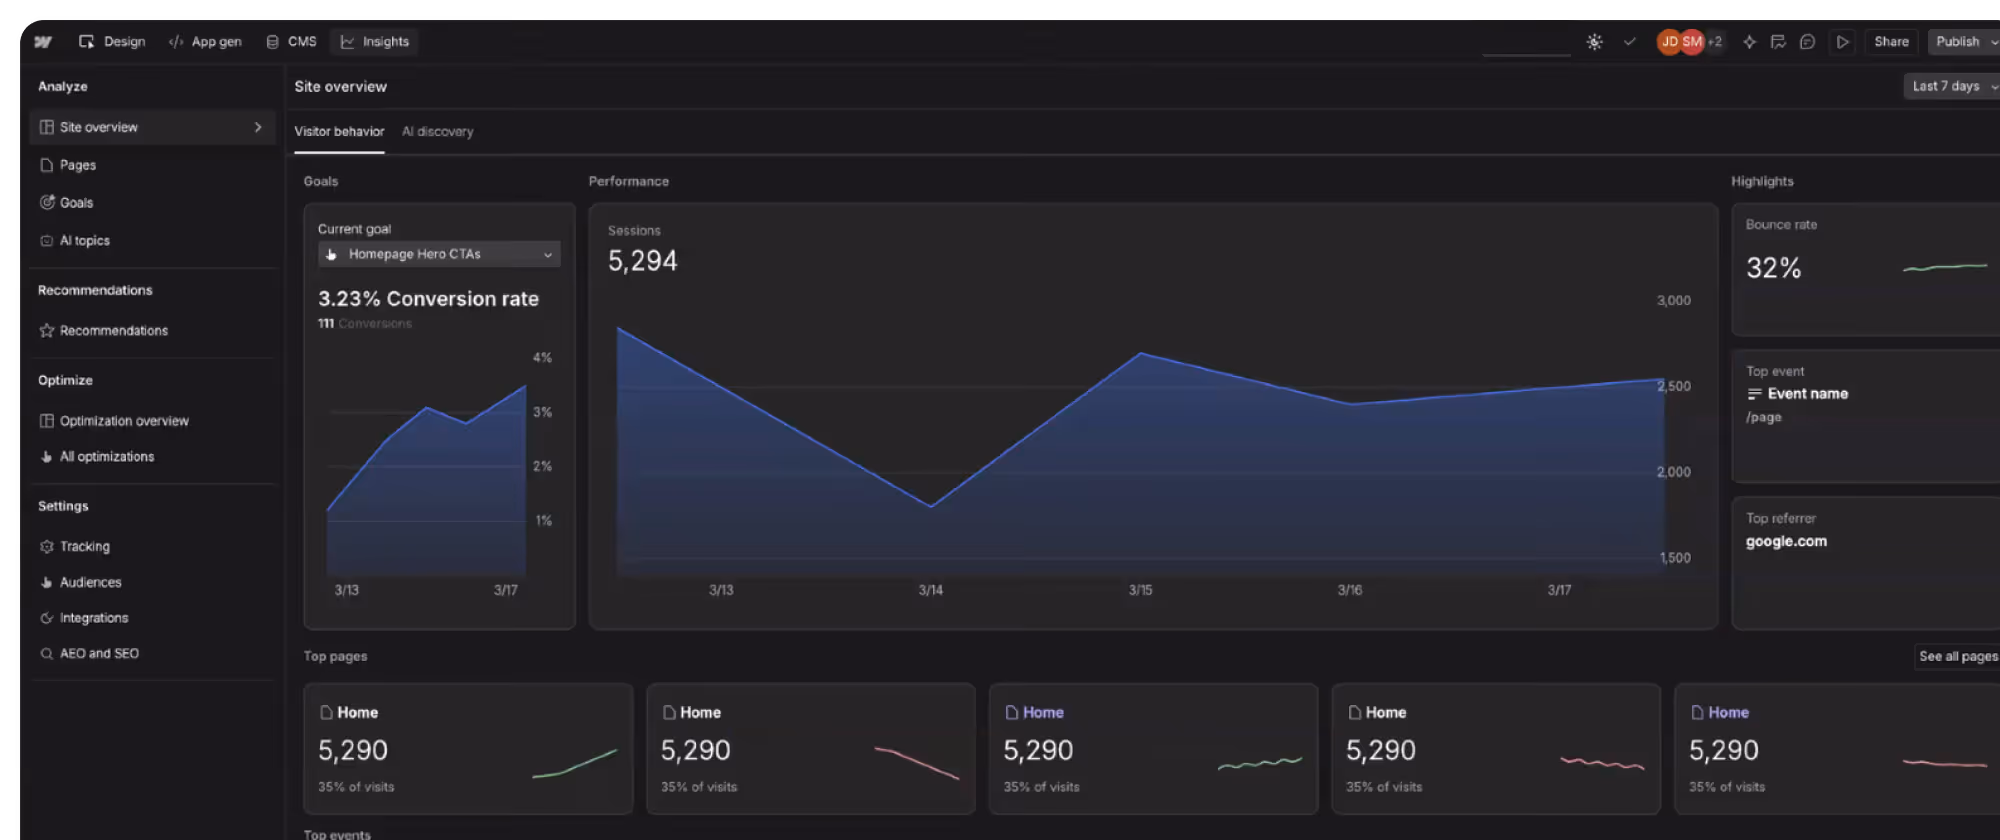
Task: Click the Sessions 5,294 value
Action: (x=643, y=261)
